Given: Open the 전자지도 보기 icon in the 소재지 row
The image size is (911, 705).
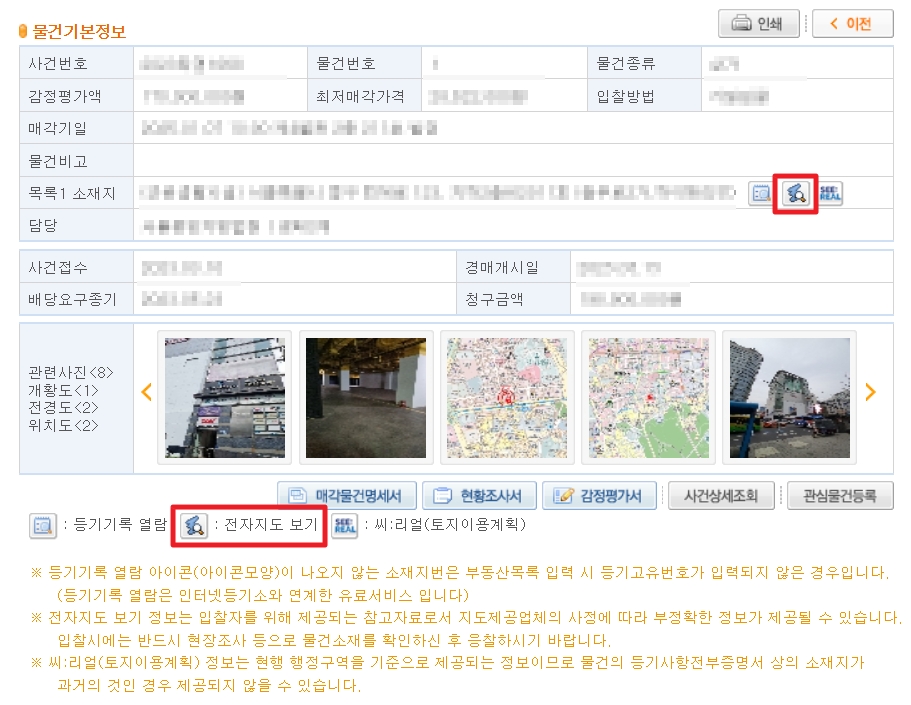Looking at the screenshot, I should [795, 193].
